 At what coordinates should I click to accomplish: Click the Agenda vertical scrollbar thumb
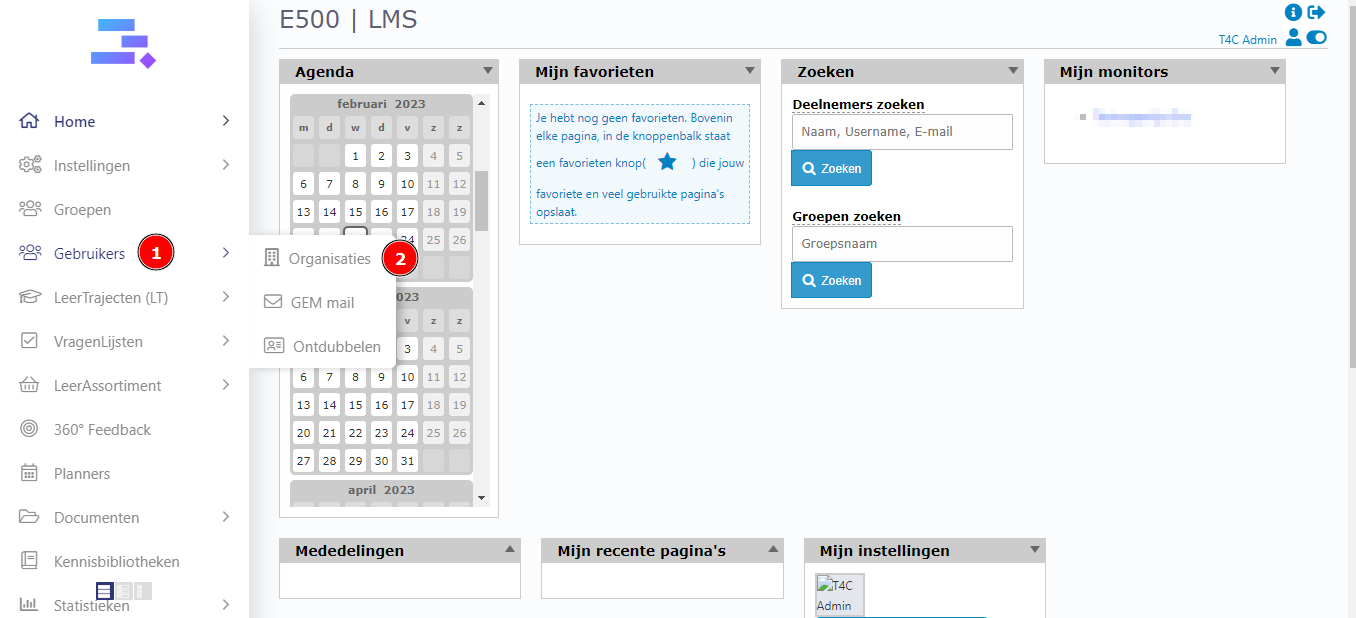click(481, 200)
